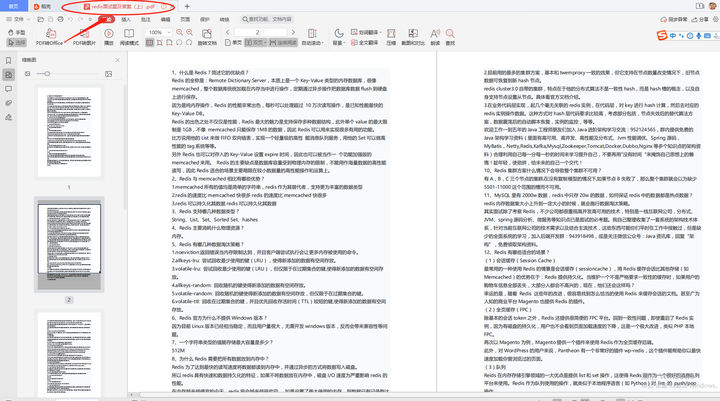
Task: Open 双页 double page dropdown
Action: (x=256, y=42)
